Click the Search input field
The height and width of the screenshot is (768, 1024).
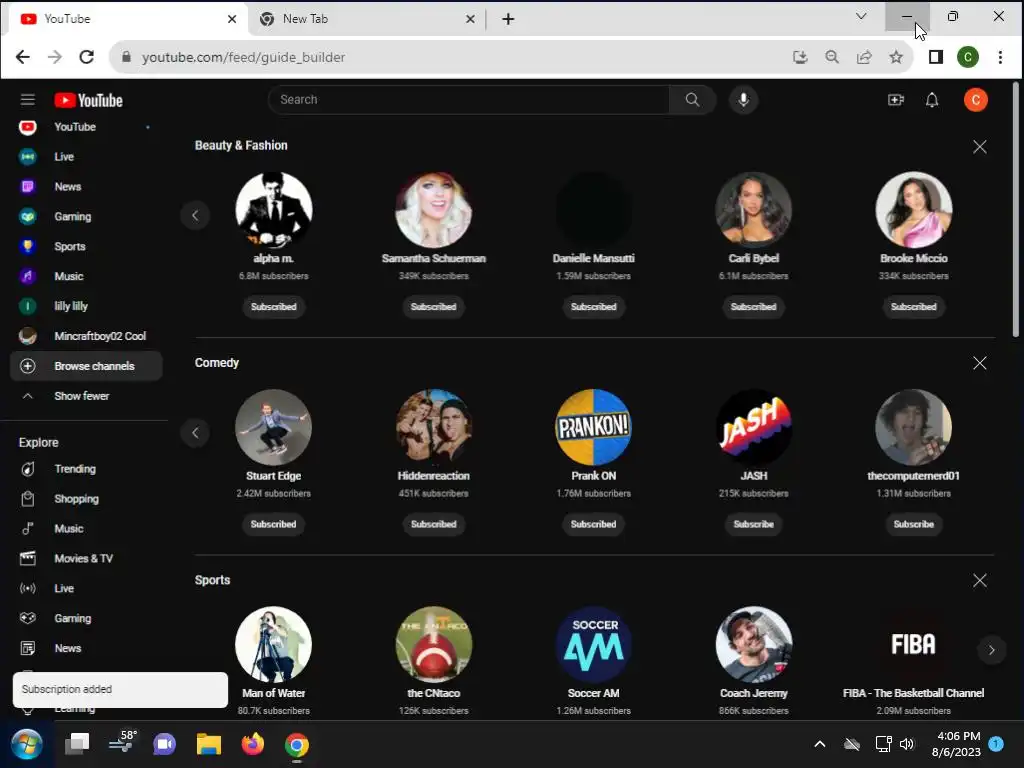click(x=469, y=100)
